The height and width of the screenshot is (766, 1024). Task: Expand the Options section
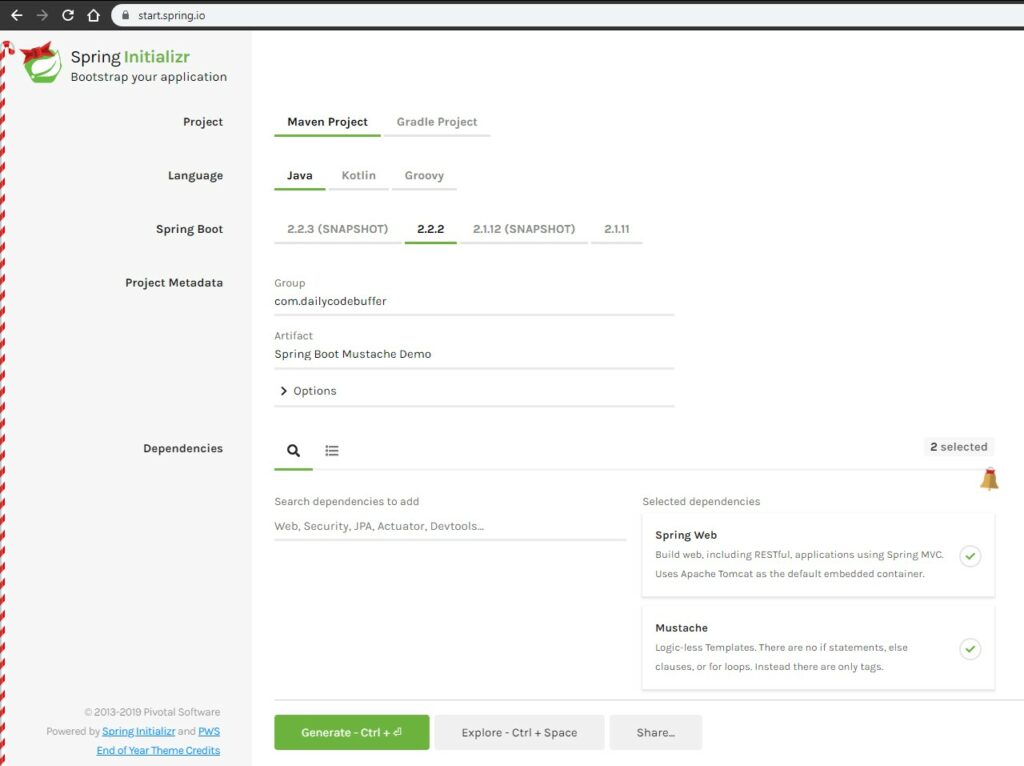(308, 391)
